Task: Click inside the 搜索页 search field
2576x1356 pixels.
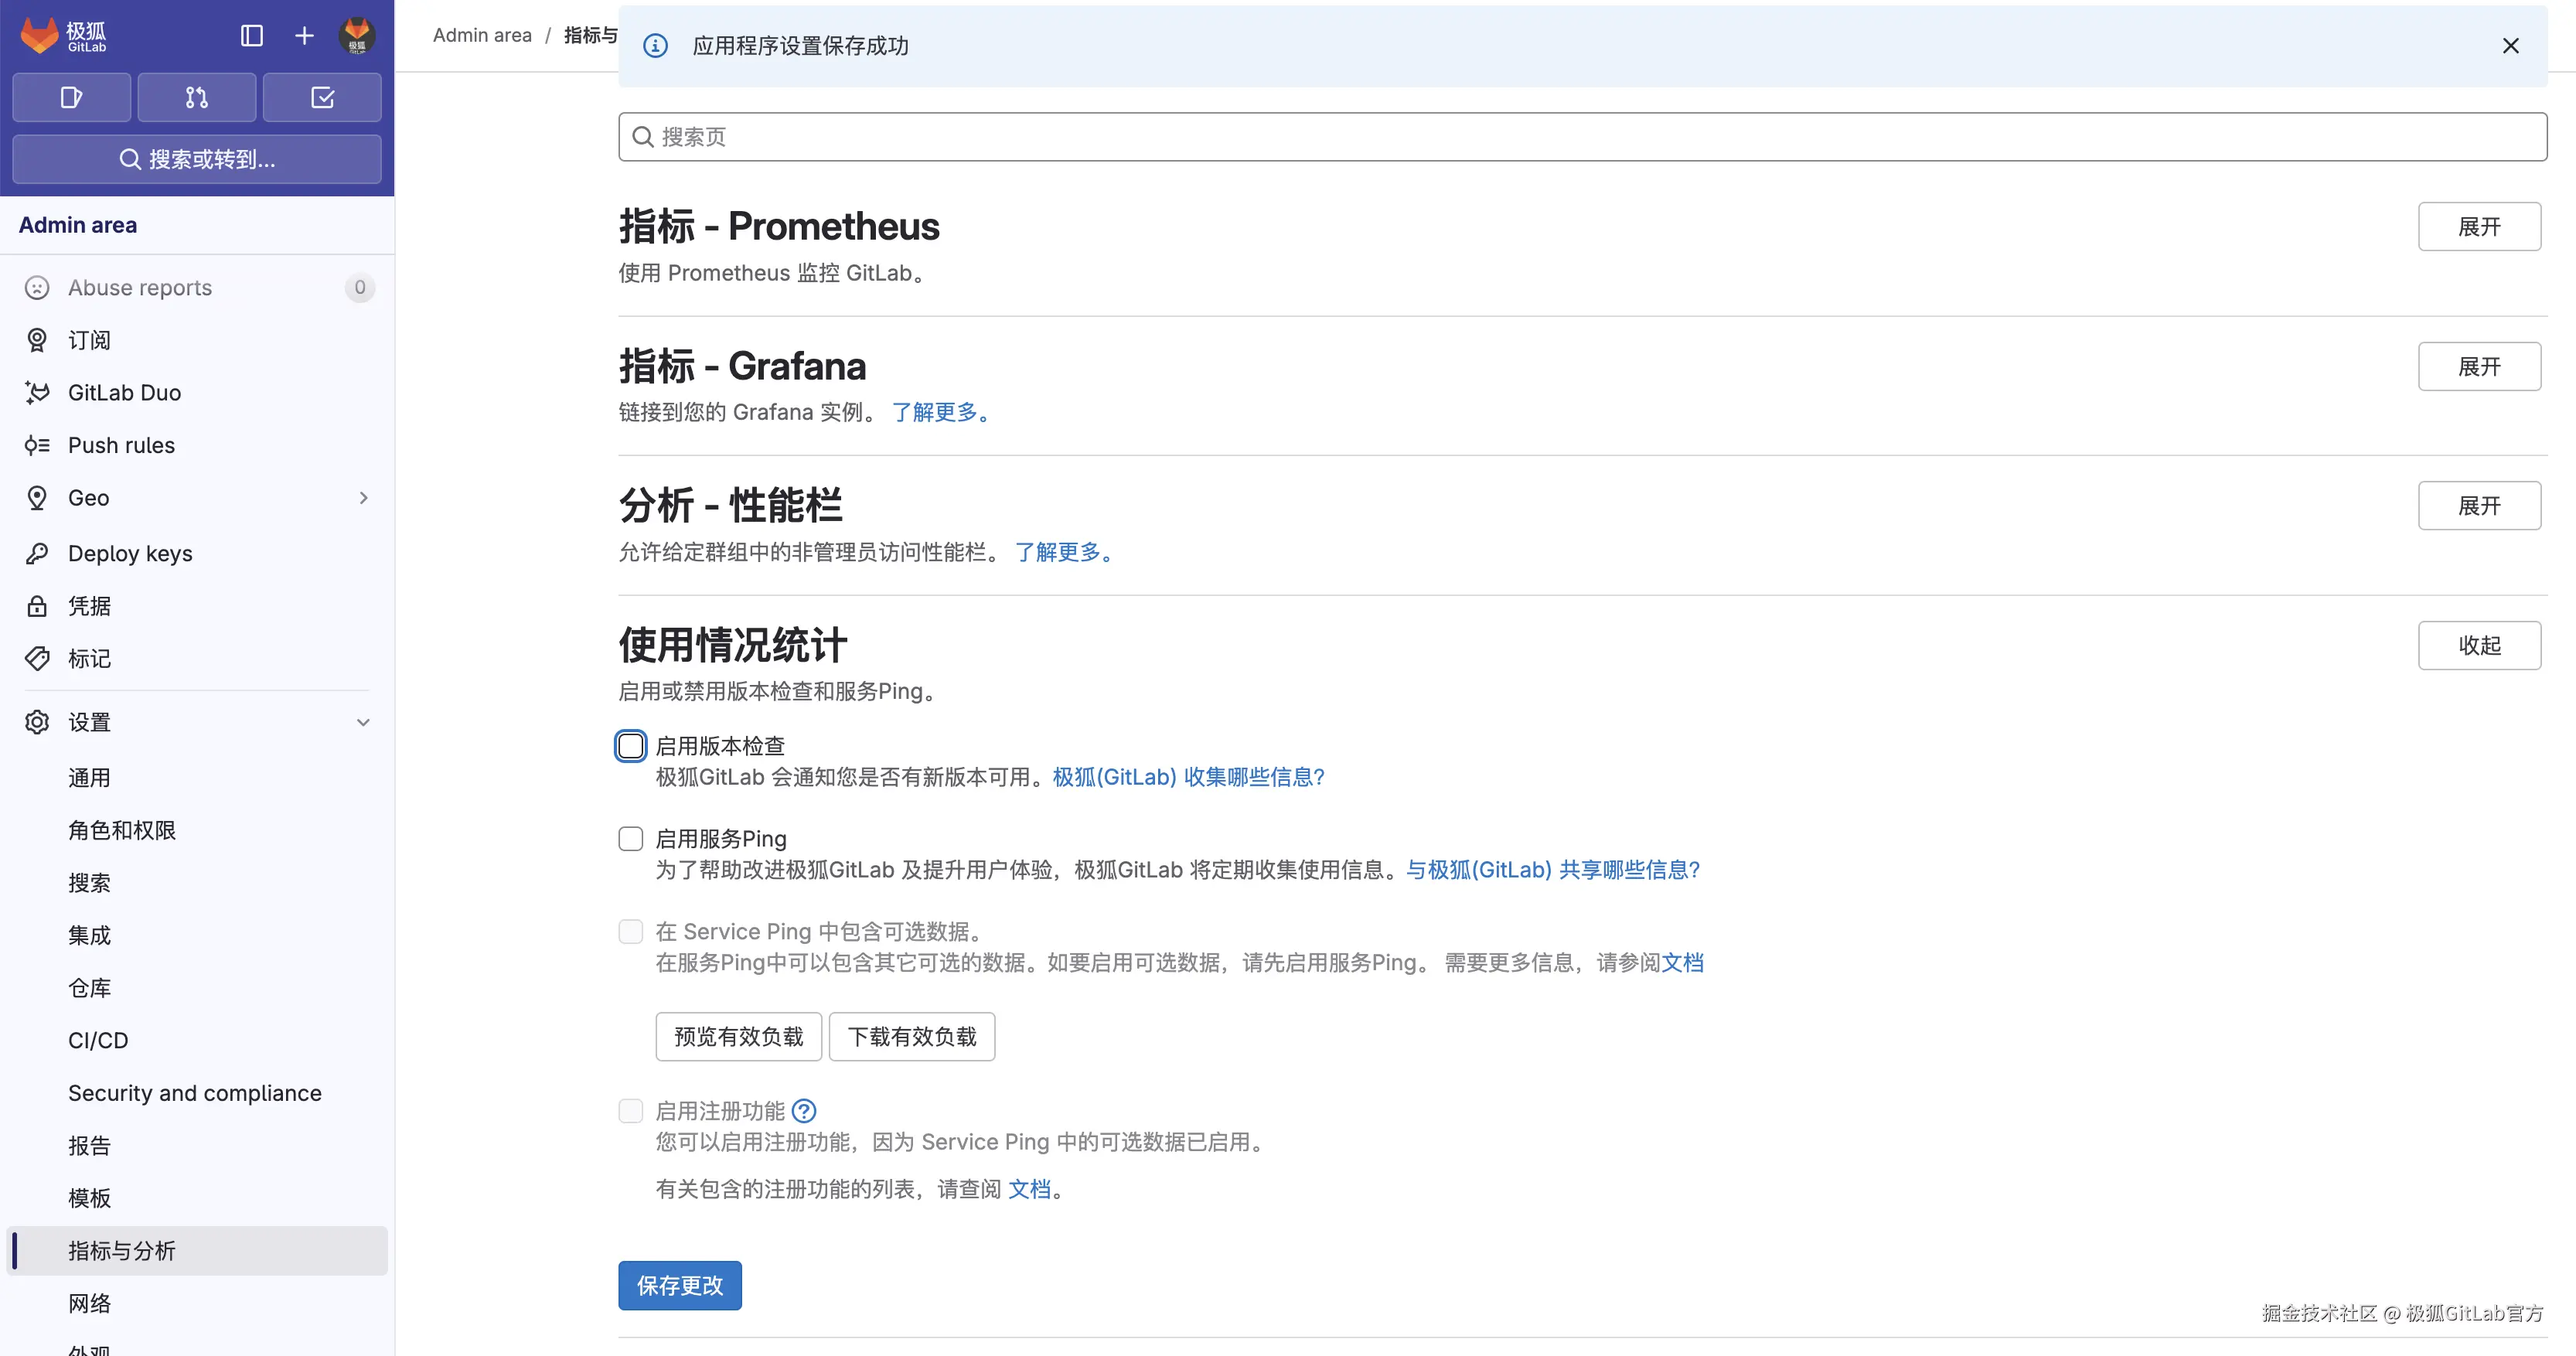Action: pyautogui.click(x=1200, y=136)
